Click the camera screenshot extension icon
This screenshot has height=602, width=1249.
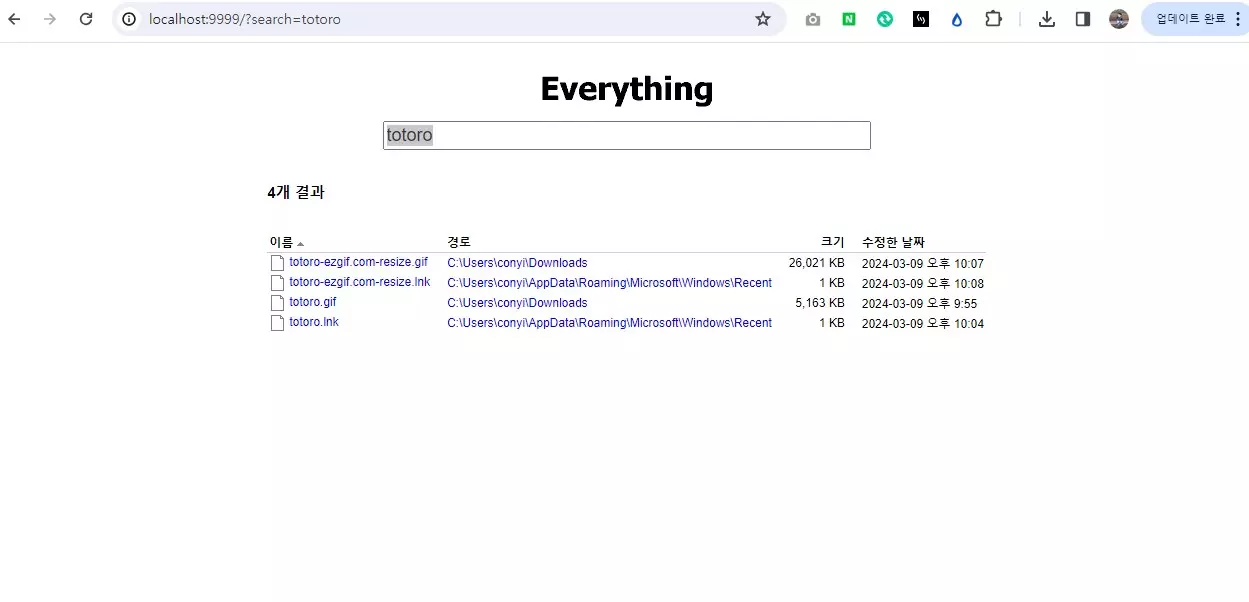pyautogui.click(x=813, y=19)
